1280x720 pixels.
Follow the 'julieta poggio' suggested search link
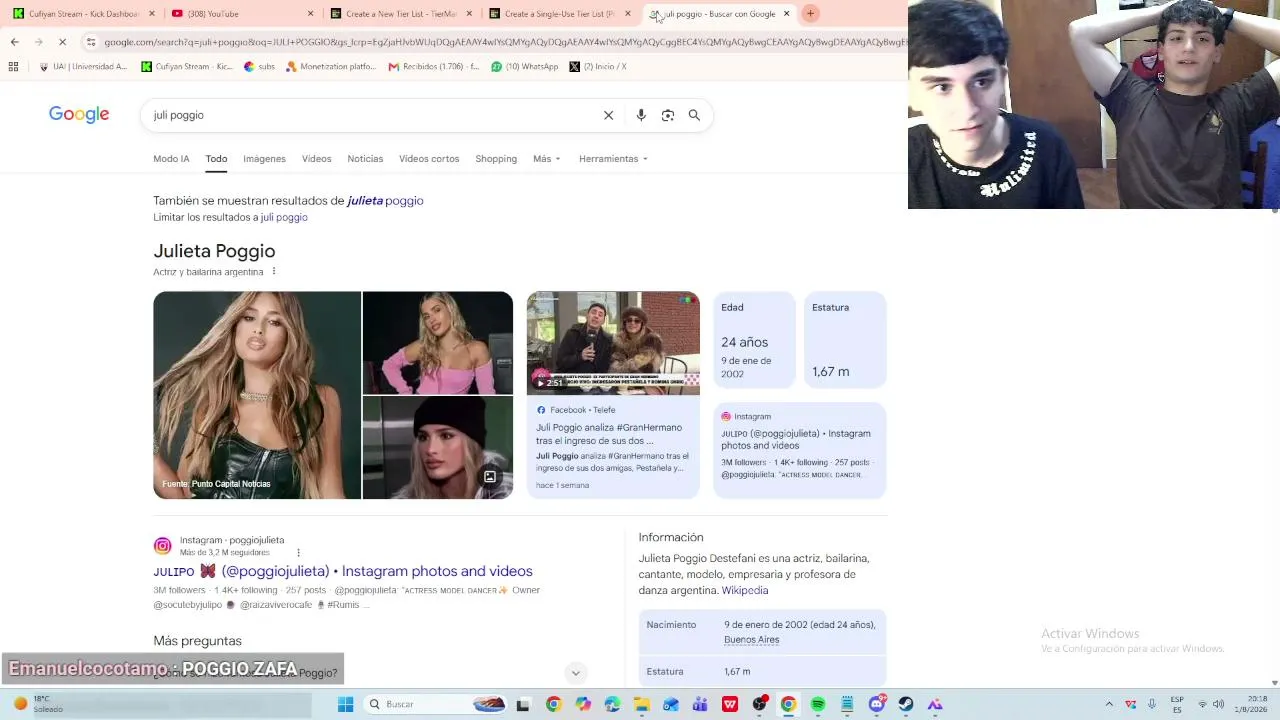pos(385,201)
